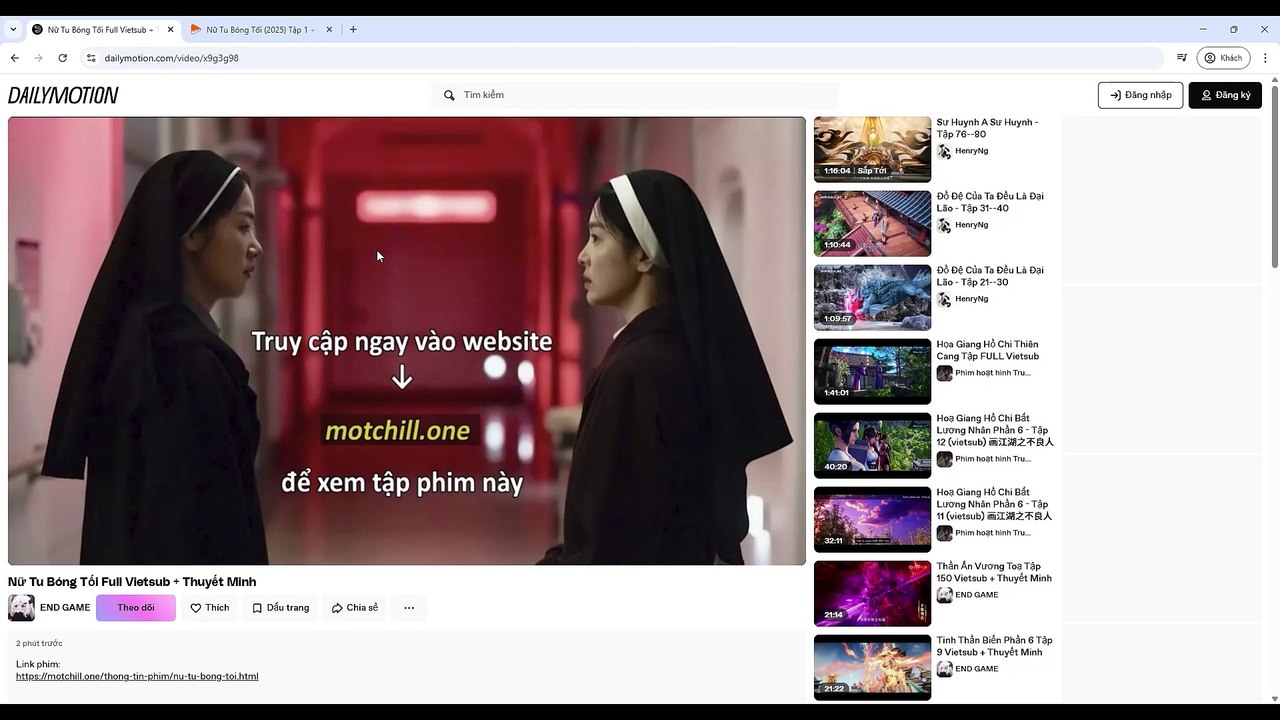Open the END GAME channel name below the video

[x=65, y=608]
